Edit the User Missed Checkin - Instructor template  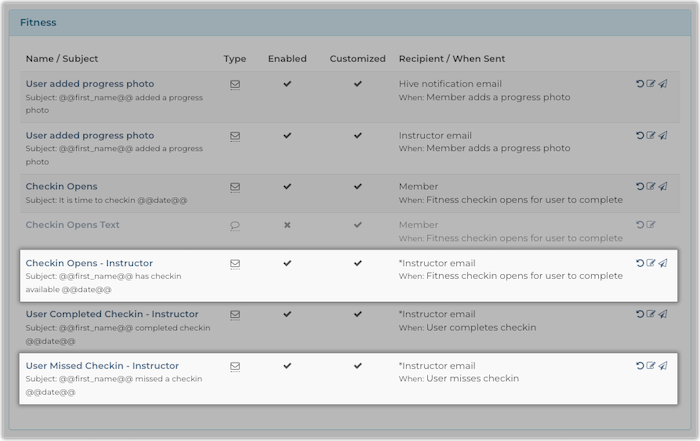651,366
